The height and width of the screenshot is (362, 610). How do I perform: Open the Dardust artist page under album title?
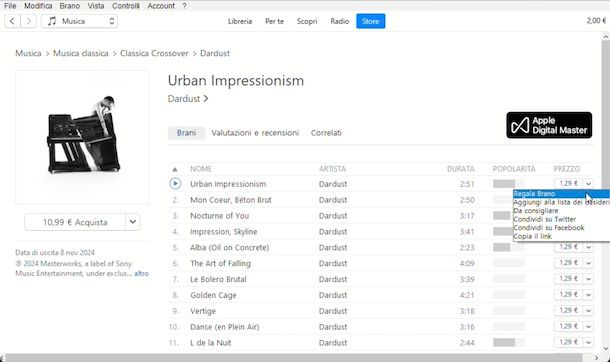188,99
